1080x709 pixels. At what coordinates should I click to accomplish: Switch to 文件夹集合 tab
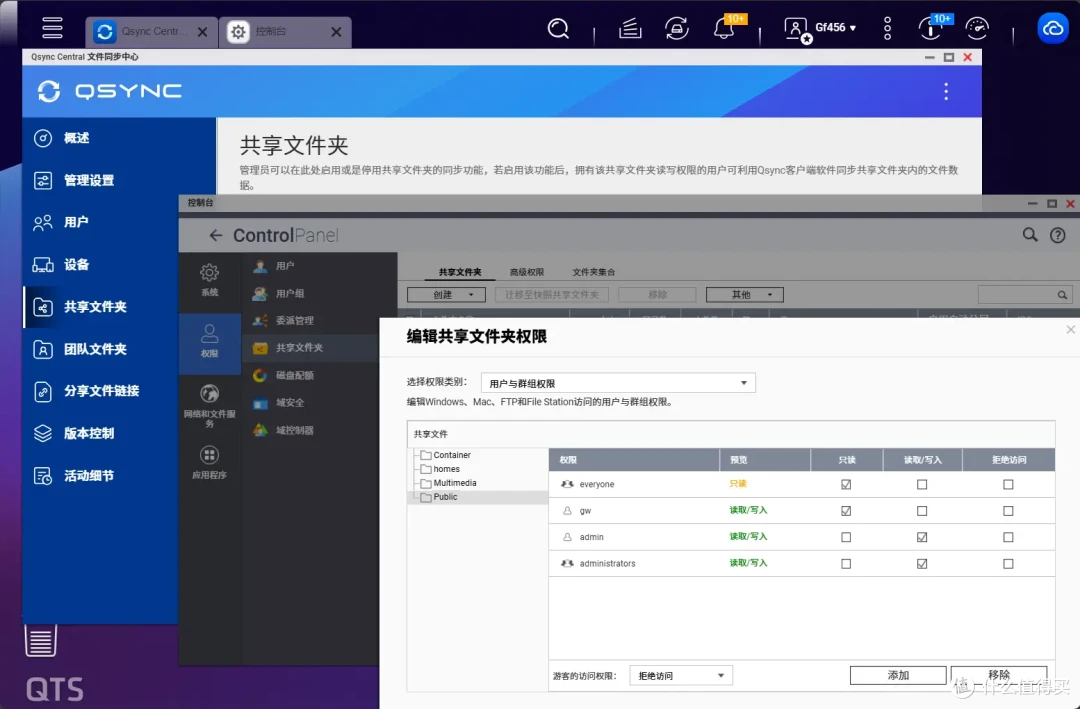point(594,272)
